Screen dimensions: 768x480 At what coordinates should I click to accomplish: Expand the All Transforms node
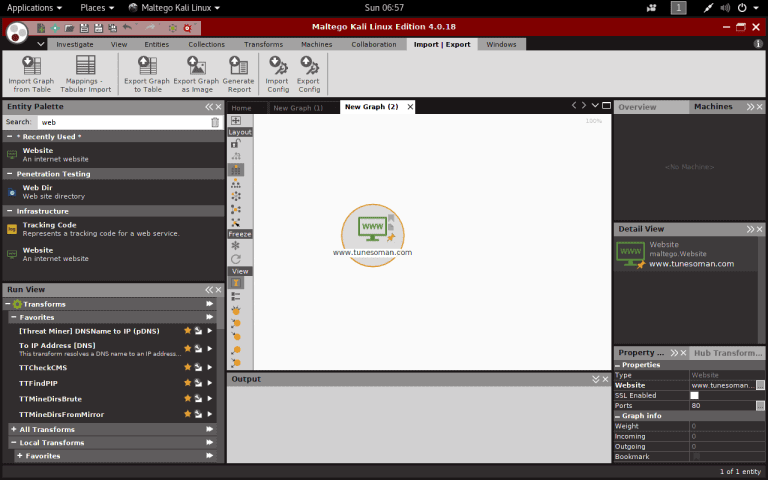pyautogui.click(x=14, y=430)
